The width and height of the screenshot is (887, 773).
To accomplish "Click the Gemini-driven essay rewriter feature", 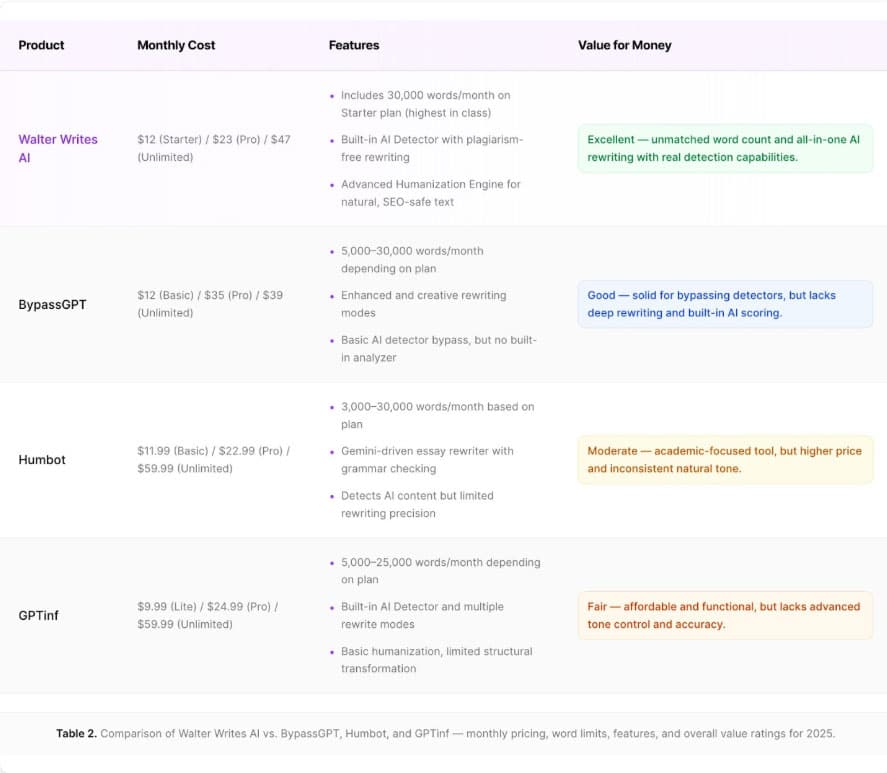I will coord(427,459).
